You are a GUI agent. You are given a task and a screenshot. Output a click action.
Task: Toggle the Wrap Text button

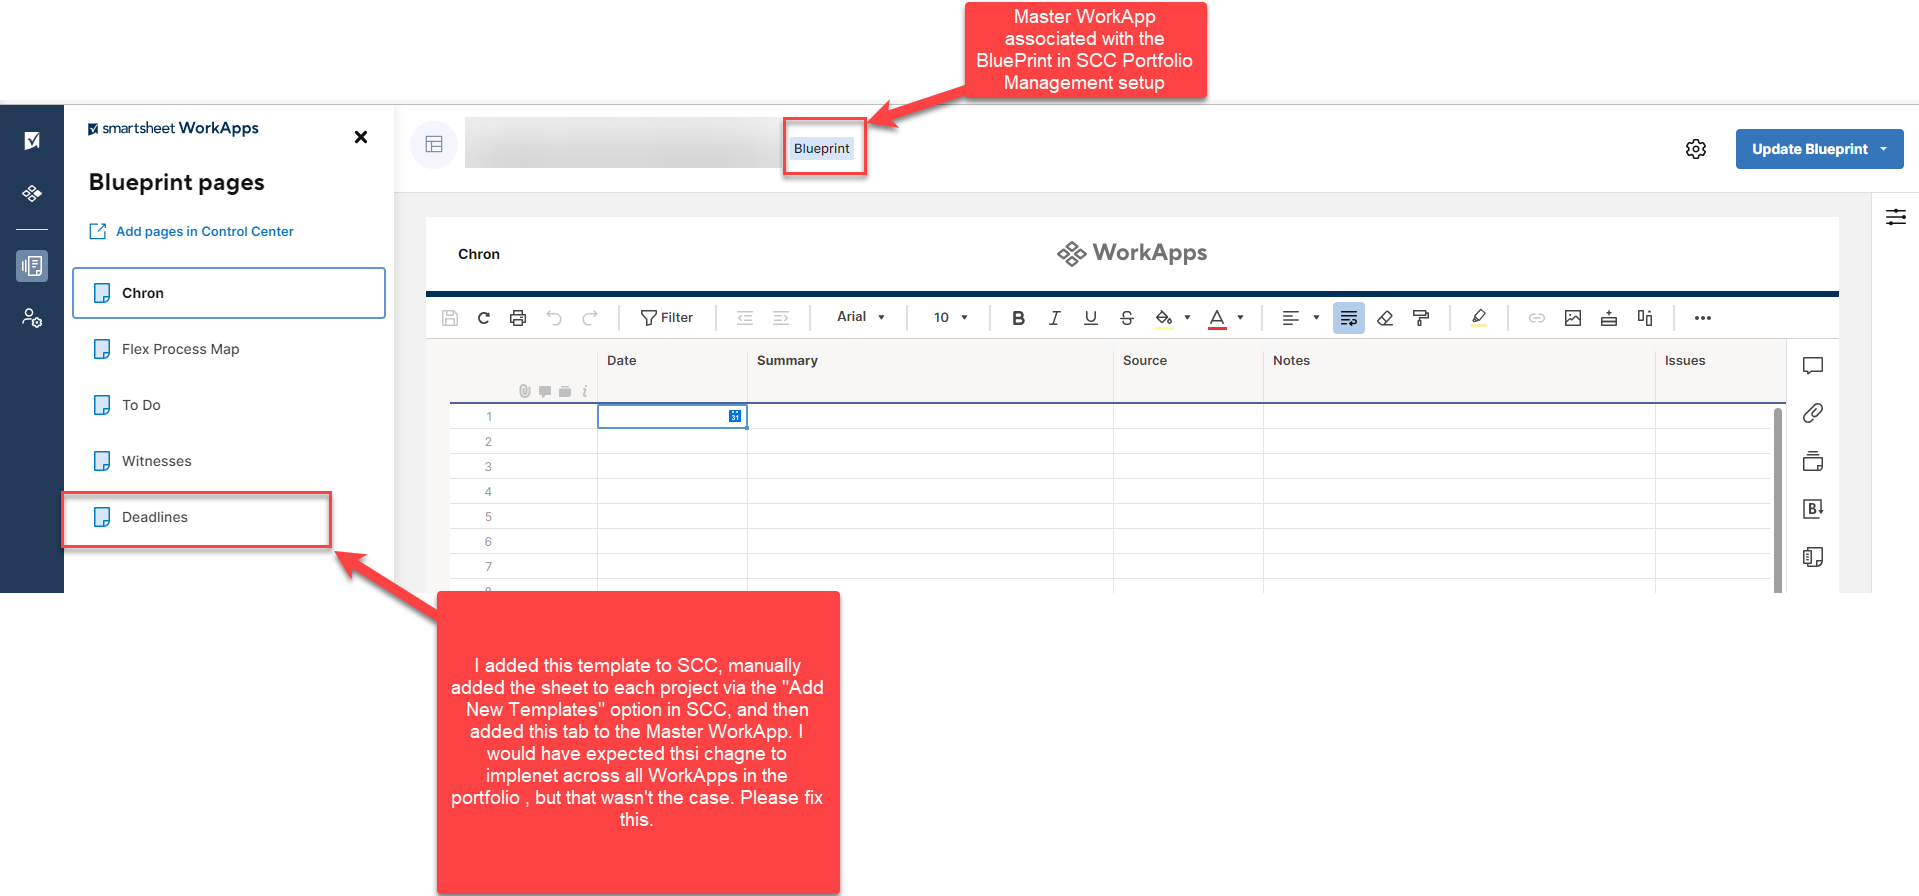pyautogui.click(x=1349, y=318)
